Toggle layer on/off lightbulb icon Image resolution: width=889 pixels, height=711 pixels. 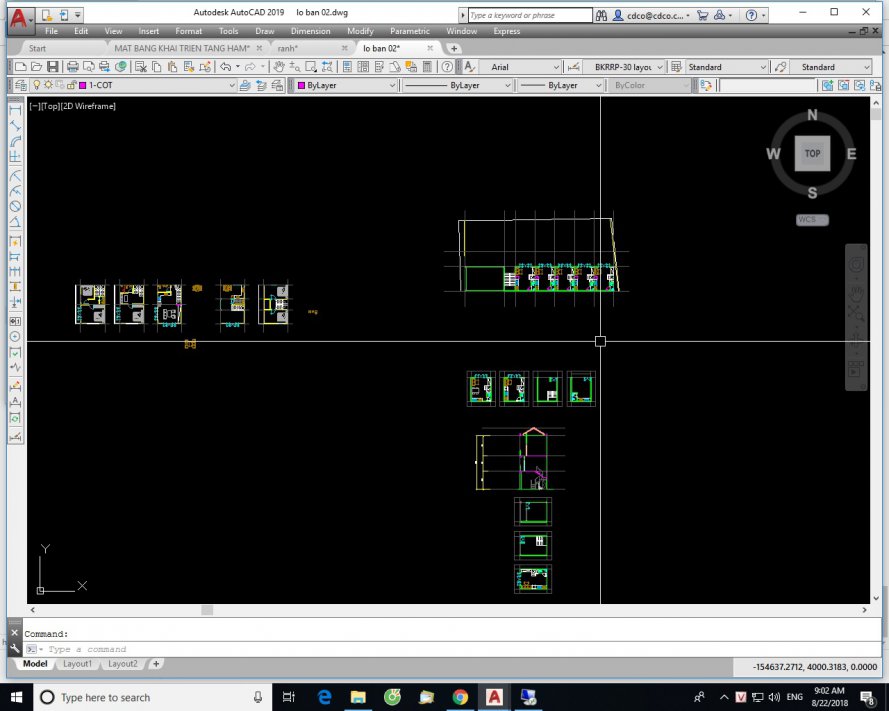coord(37,85)
